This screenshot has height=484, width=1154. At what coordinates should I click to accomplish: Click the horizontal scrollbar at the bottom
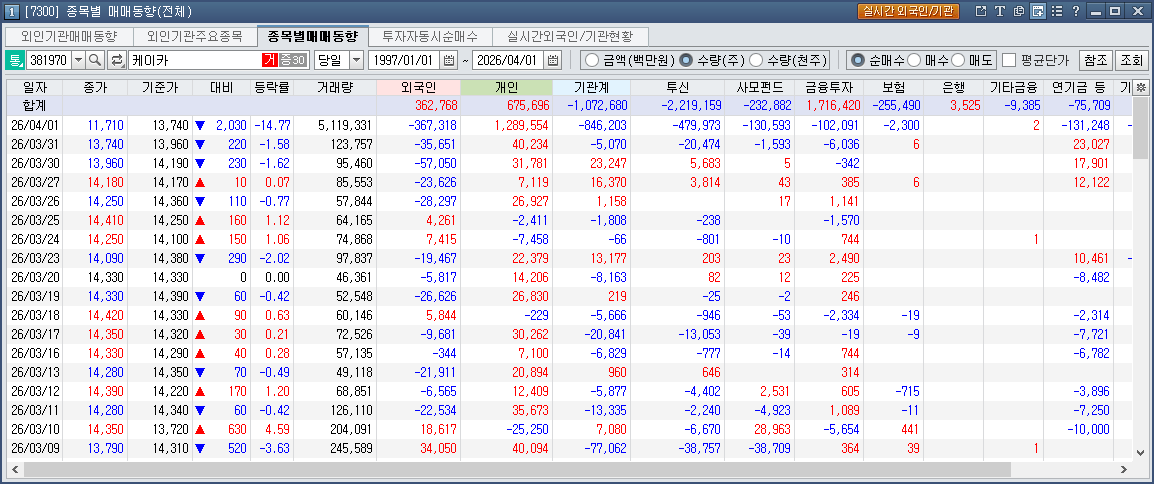(x=570, y=468)
